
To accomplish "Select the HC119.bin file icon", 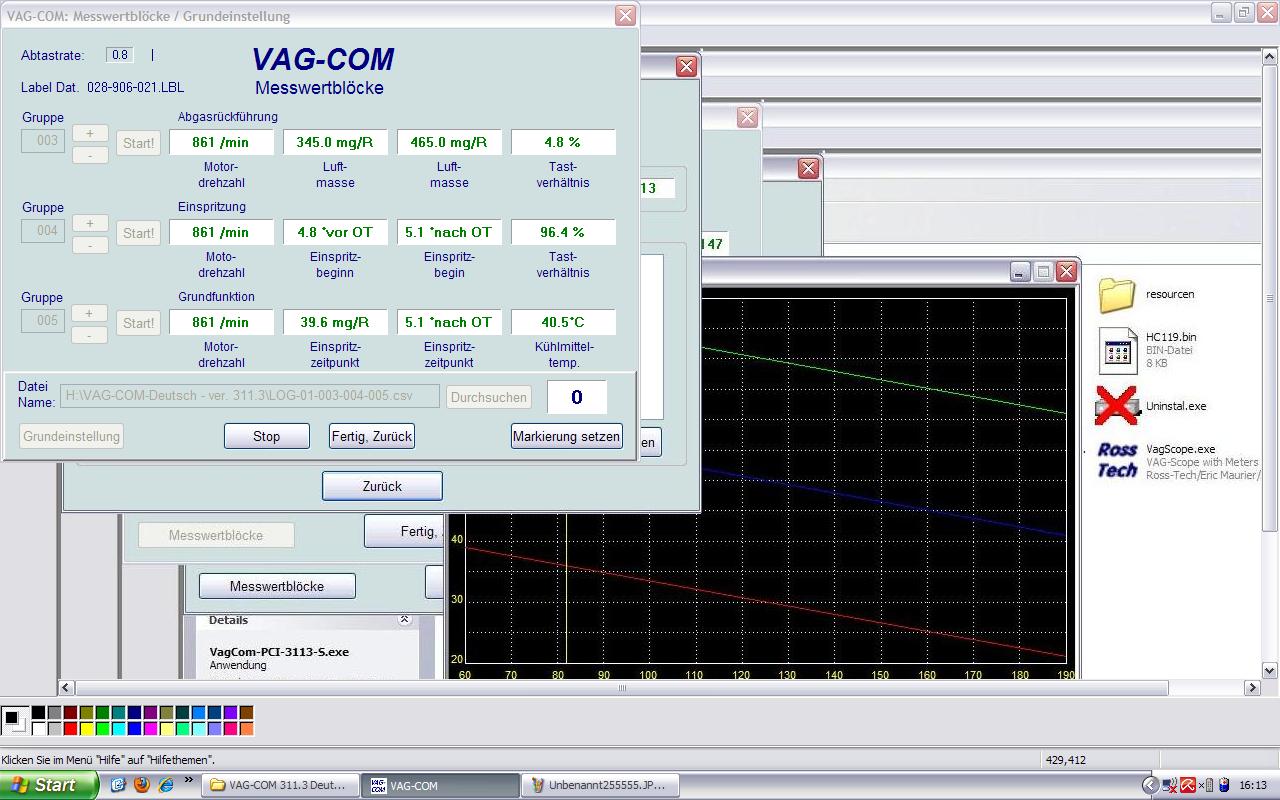I will point(1118,350).
